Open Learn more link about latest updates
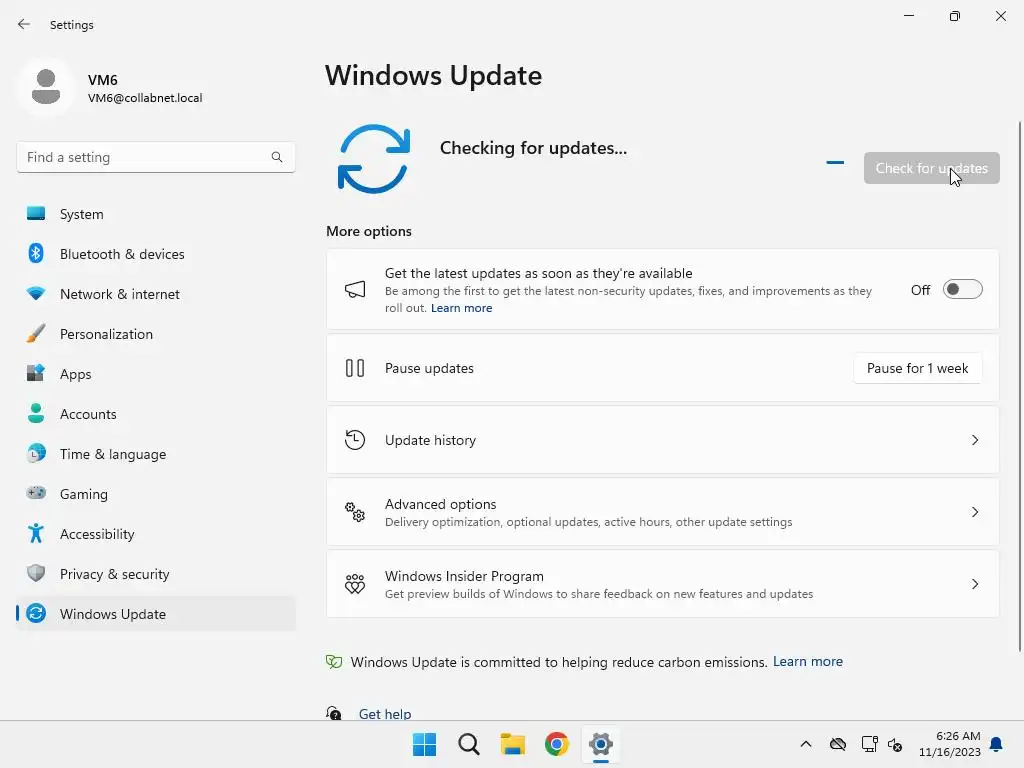 (461, 308)
